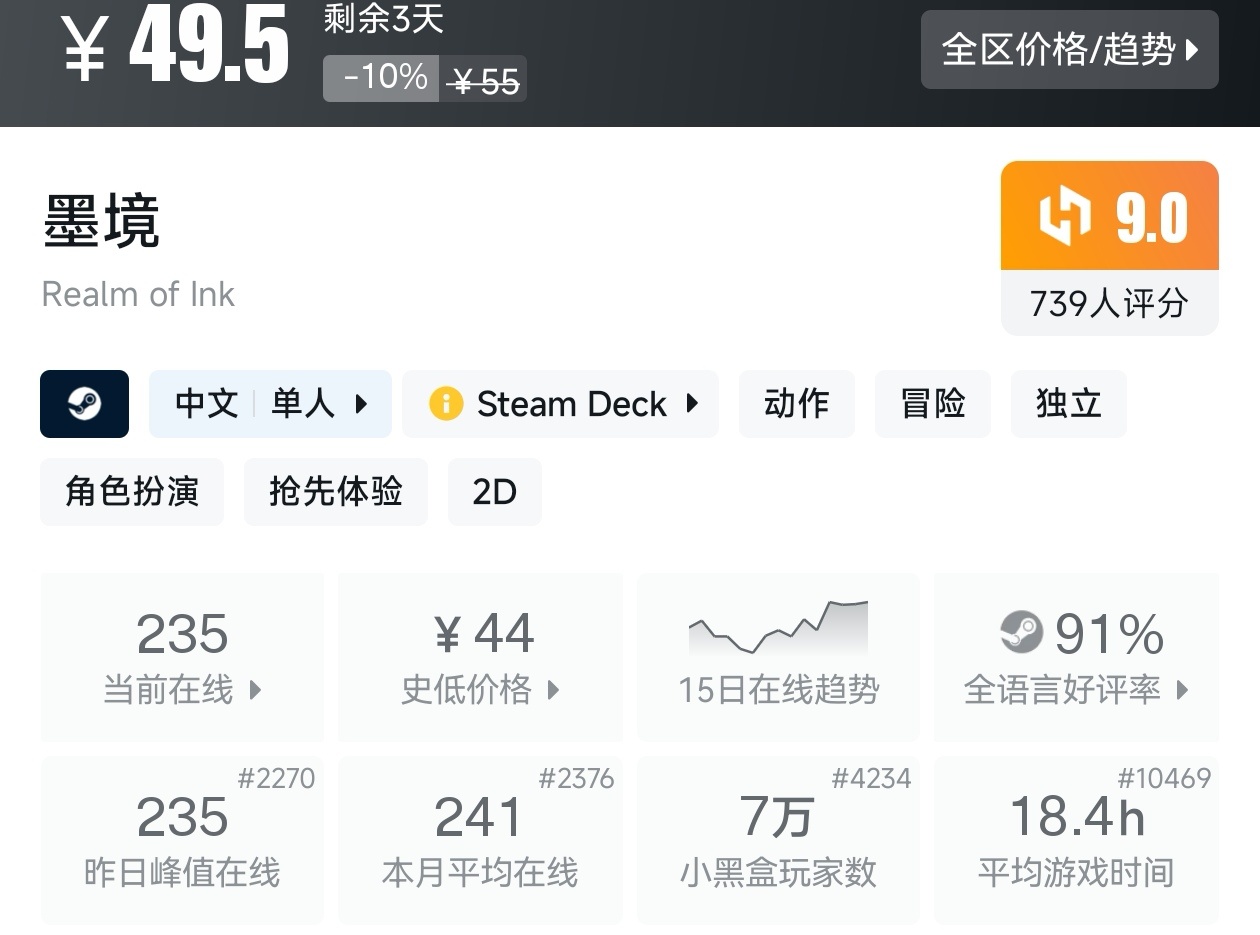Open the 739人评分 rating count

1109,303
